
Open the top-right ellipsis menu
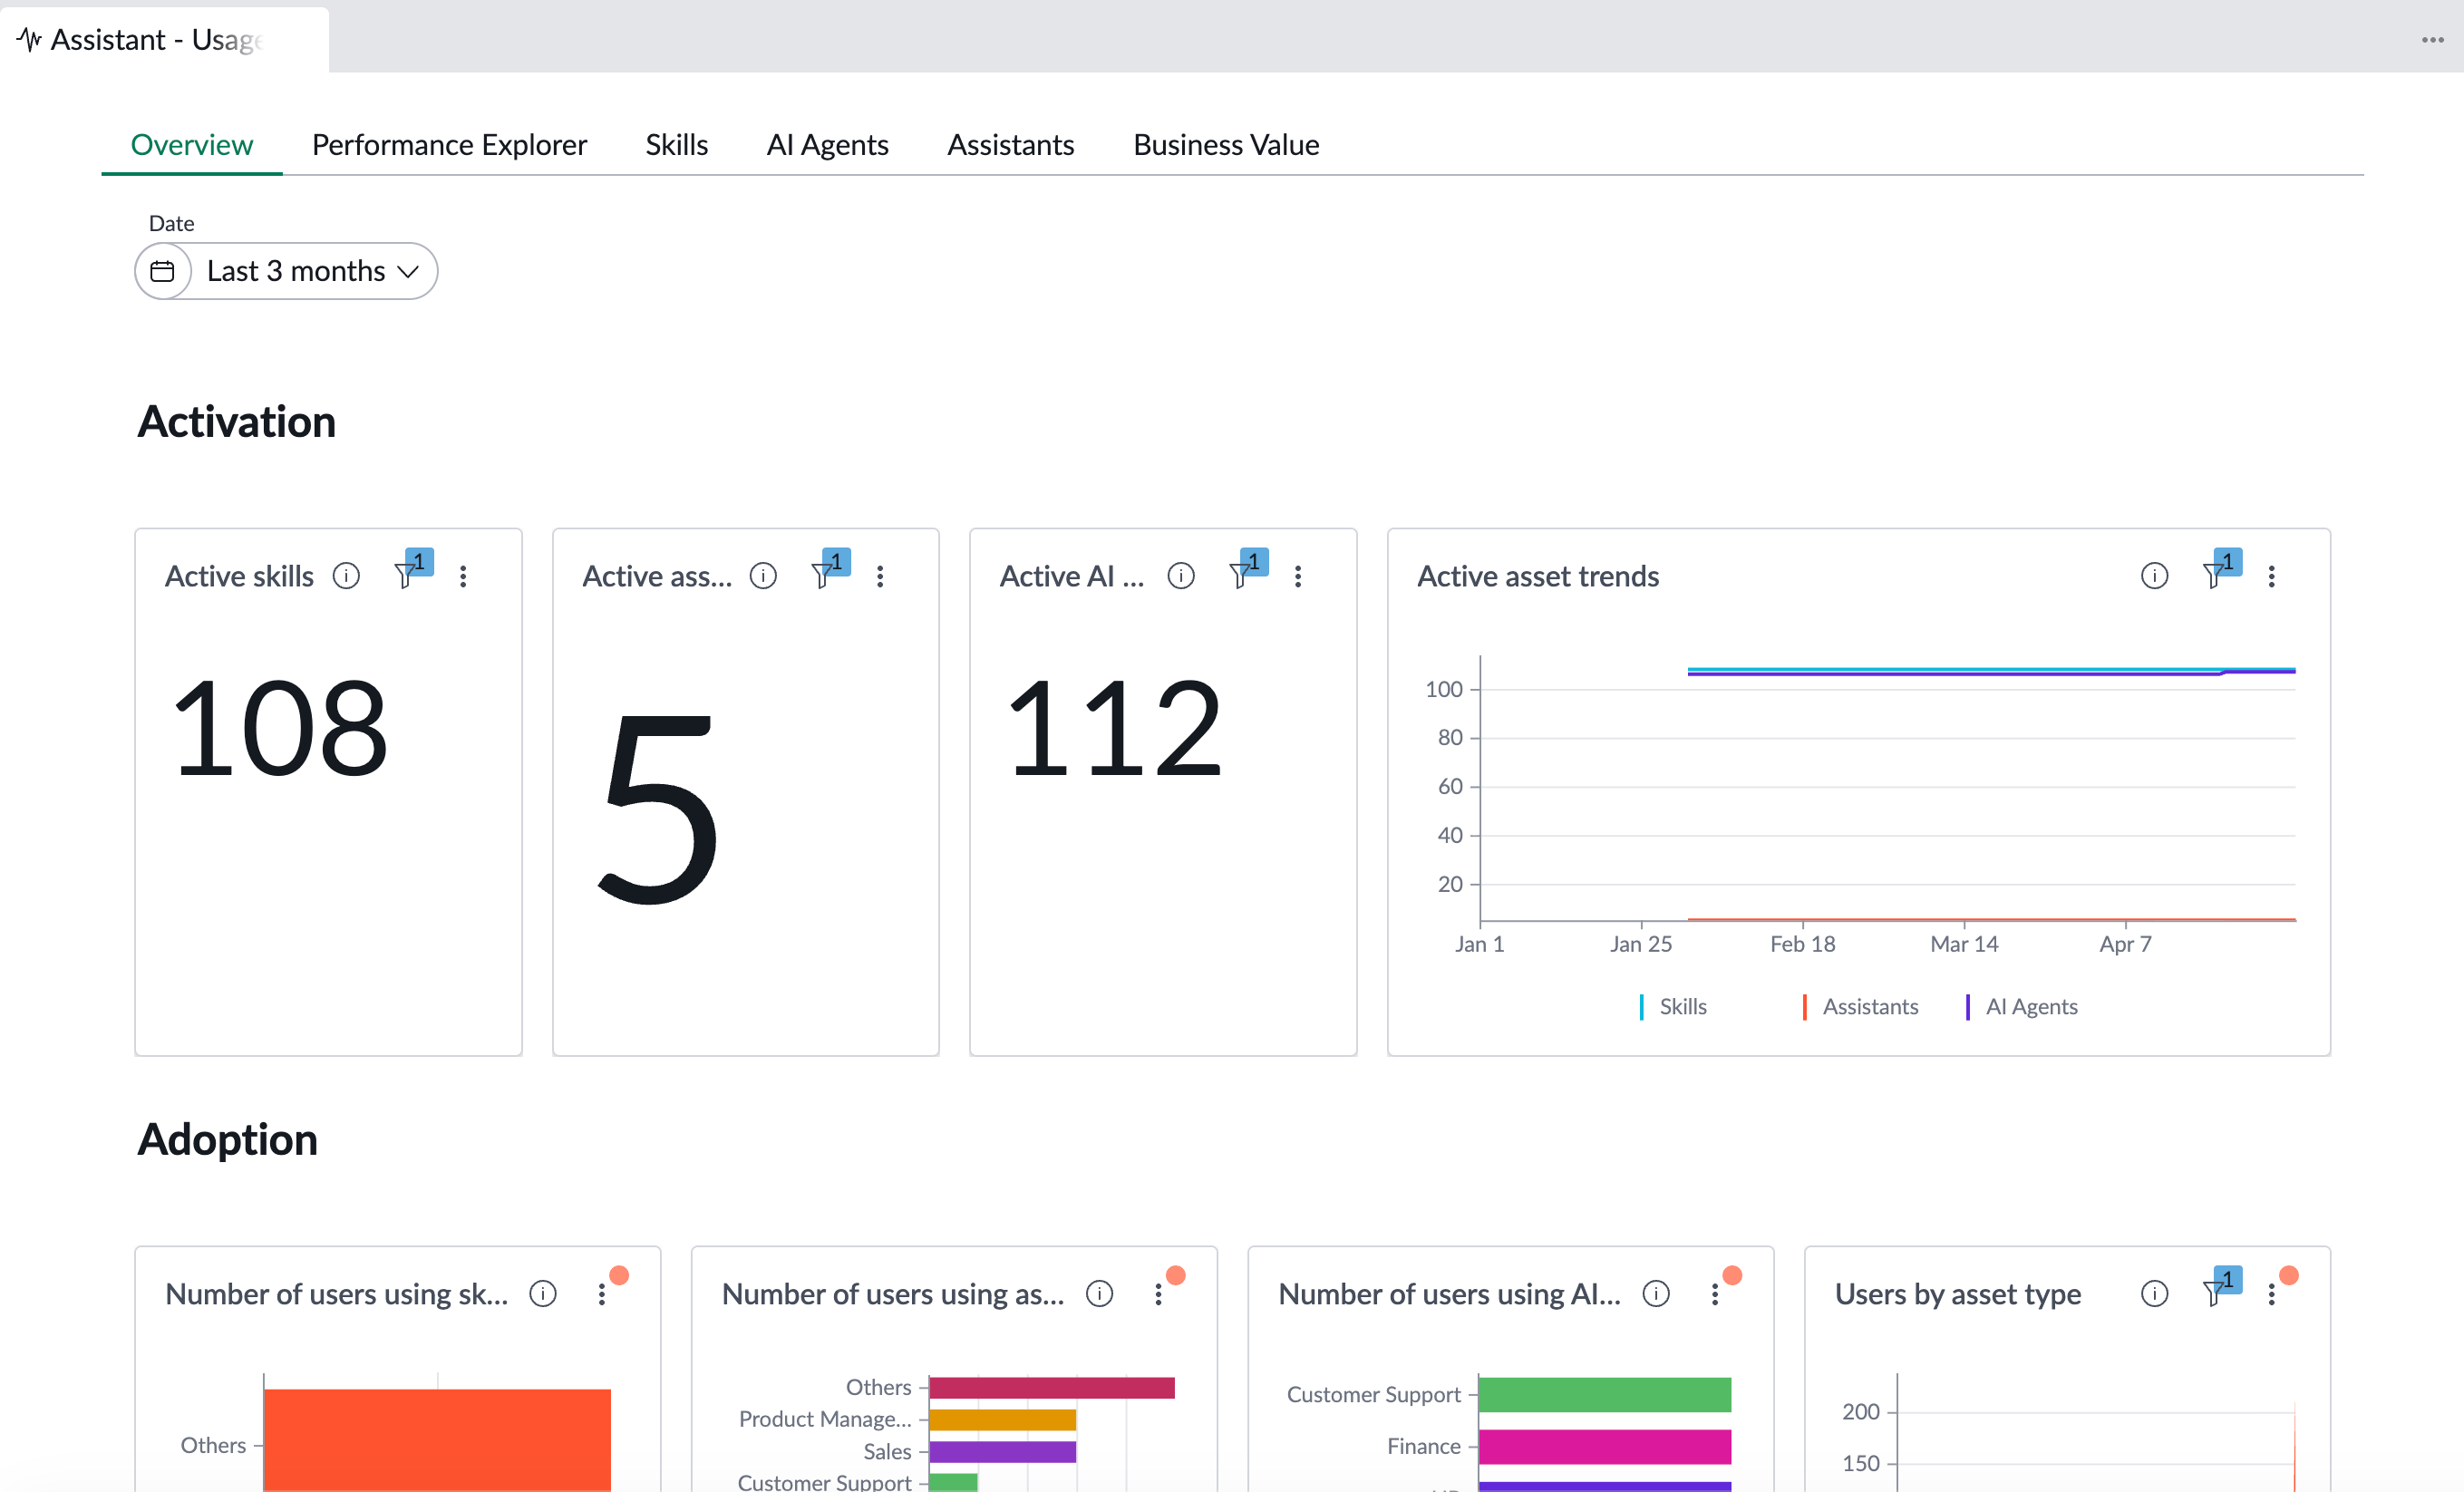coord(2432,40)
